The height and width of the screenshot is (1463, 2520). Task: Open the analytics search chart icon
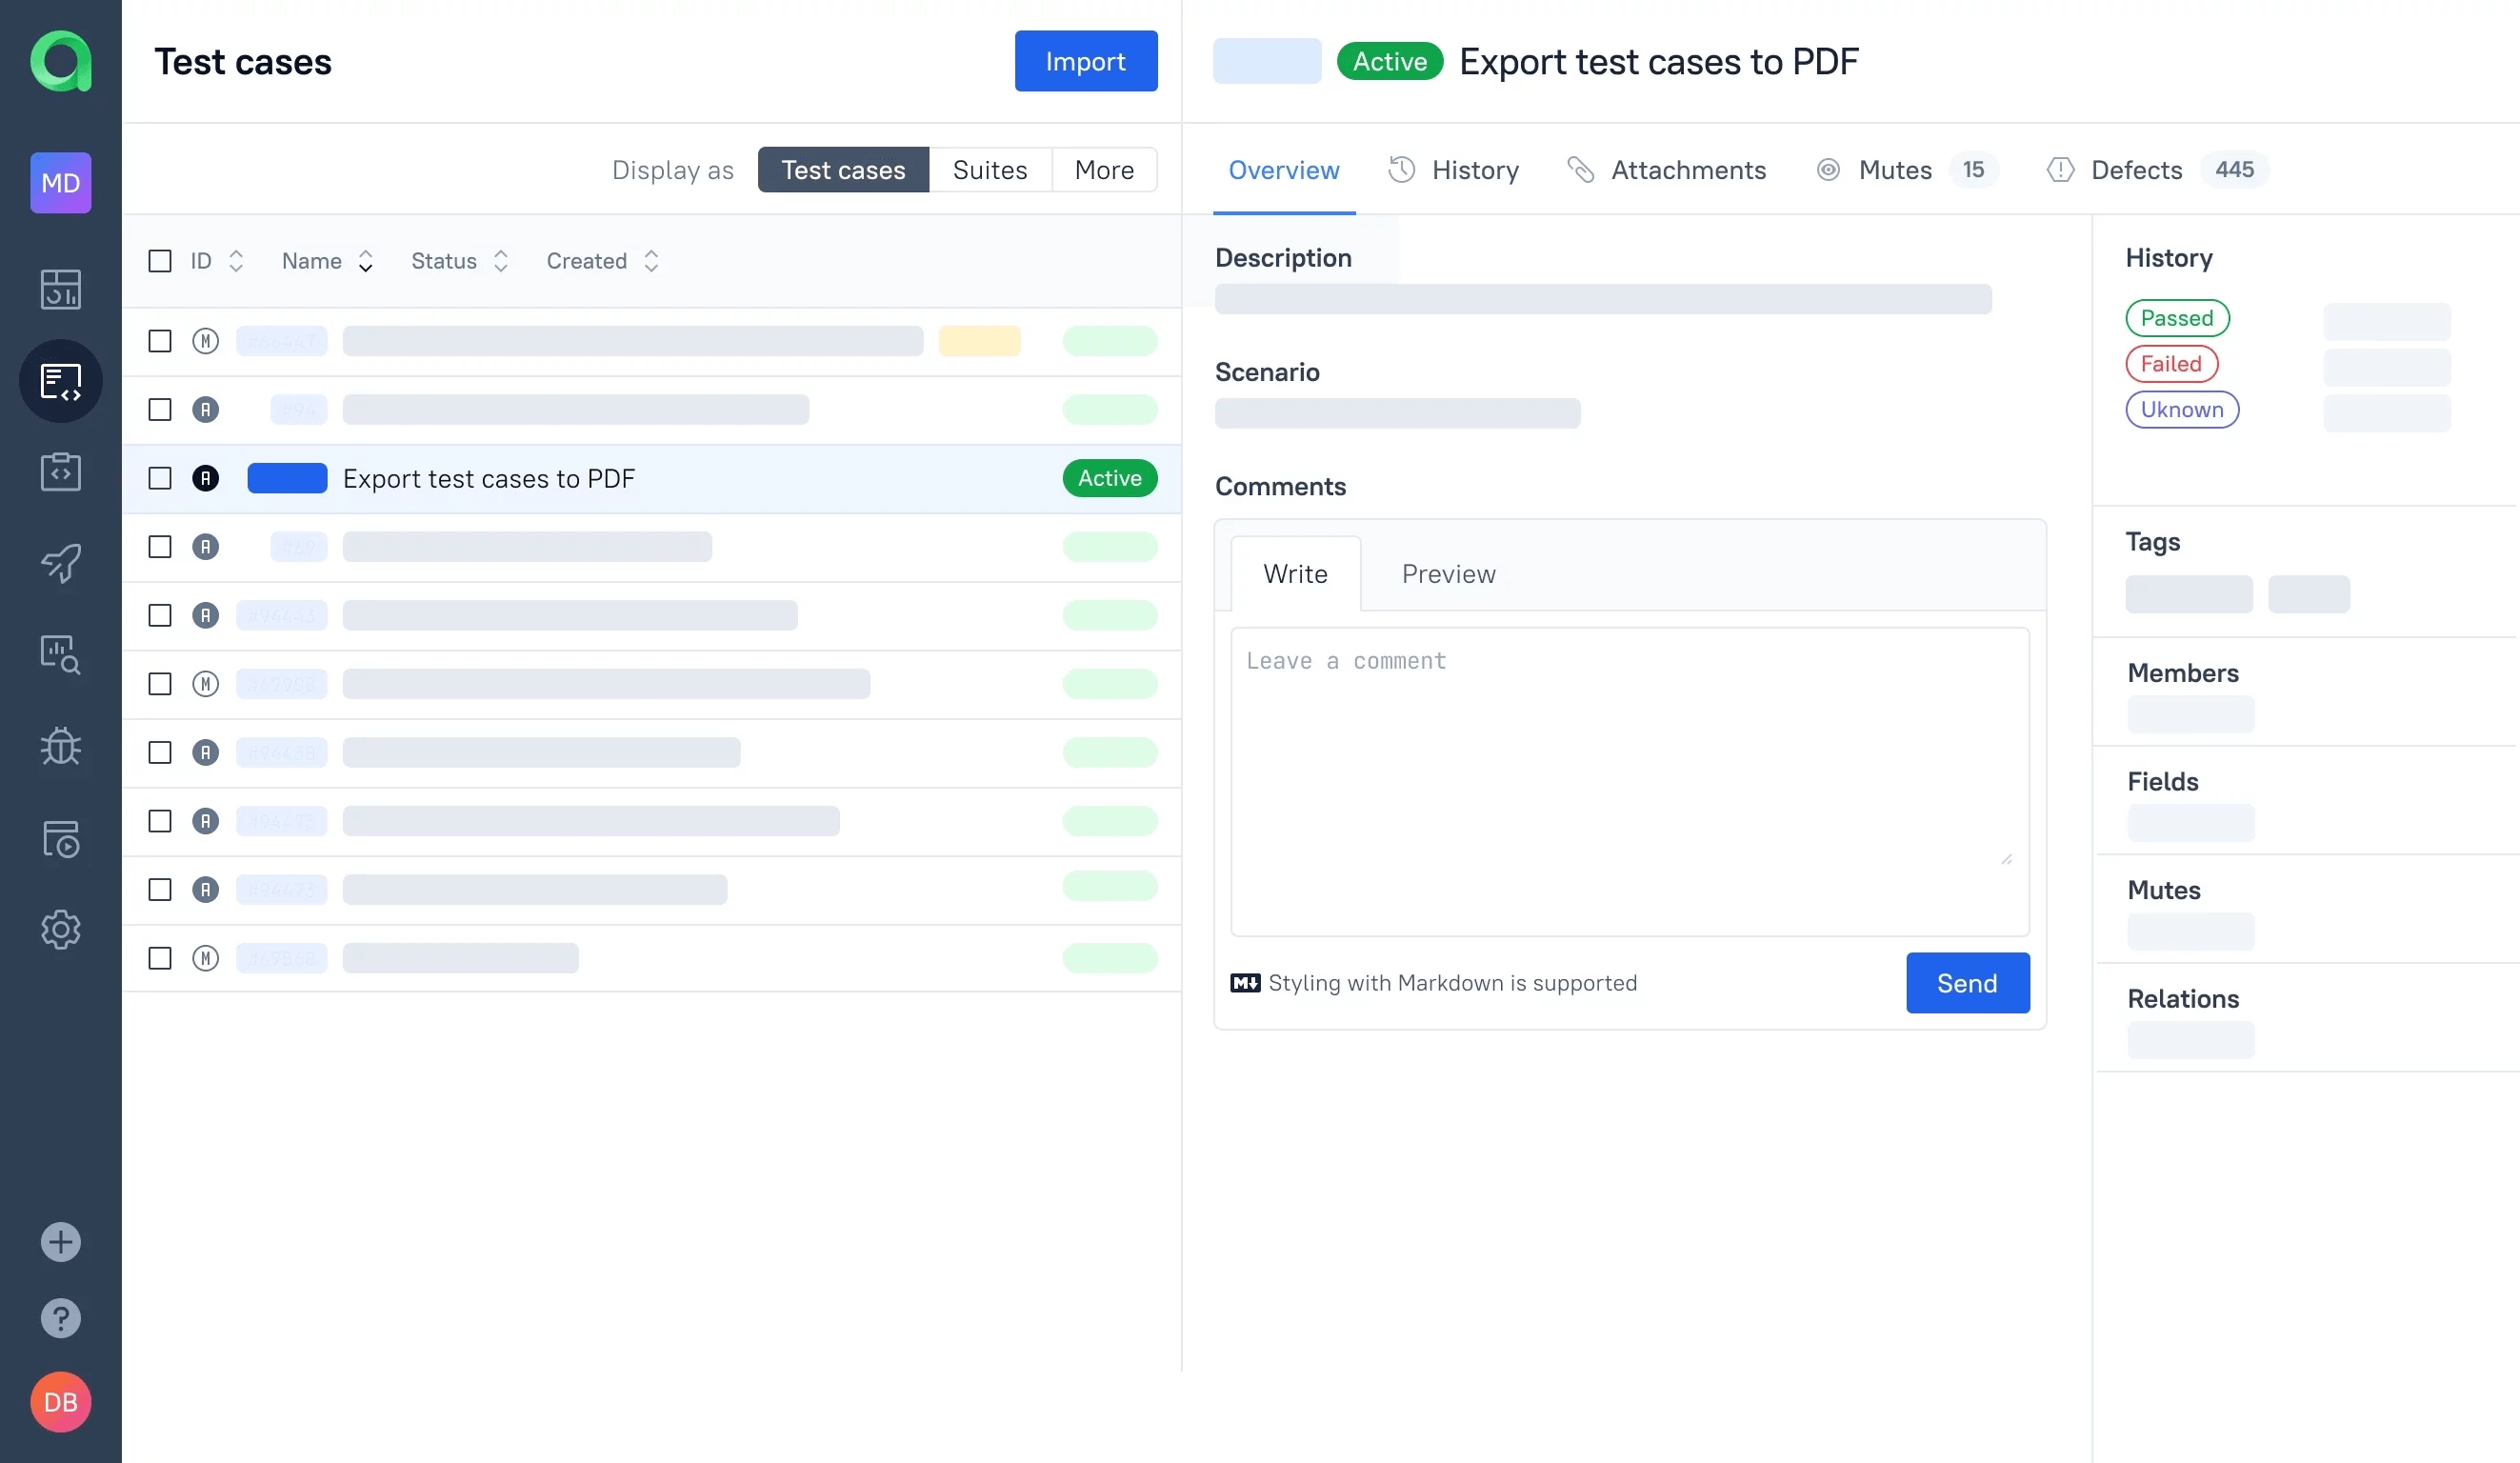point(60,655)
